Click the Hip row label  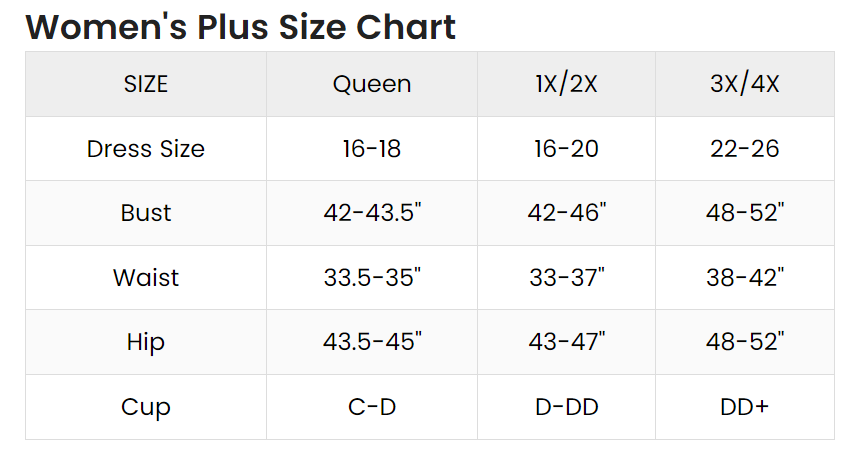pos(146,342)
